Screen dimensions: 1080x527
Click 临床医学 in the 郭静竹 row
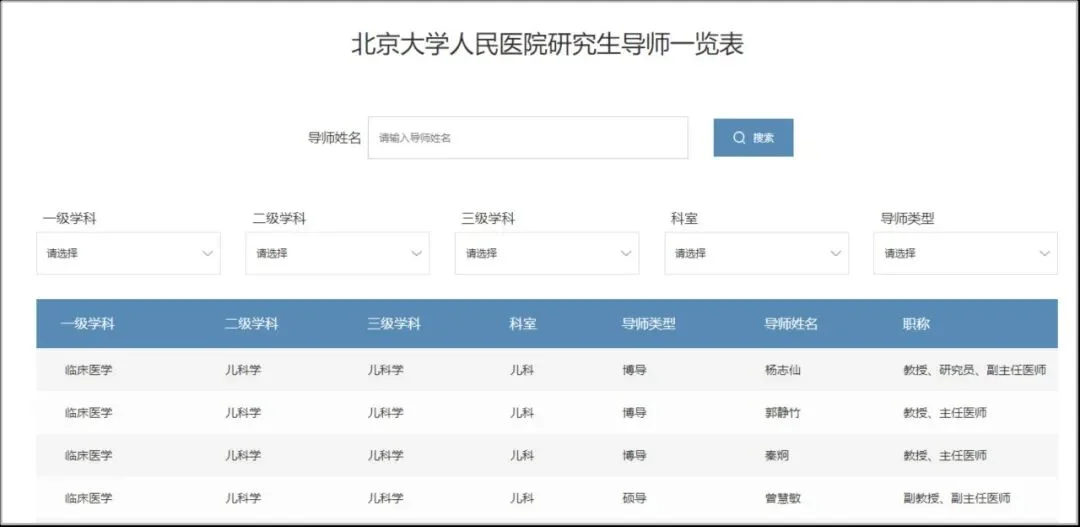[x=88, y=413]
